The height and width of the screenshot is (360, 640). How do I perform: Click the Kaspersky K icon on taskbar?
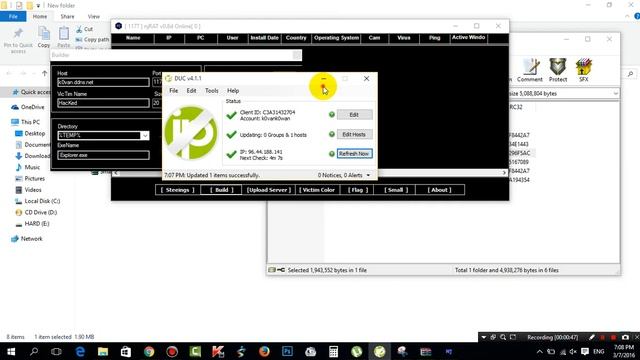218,351
